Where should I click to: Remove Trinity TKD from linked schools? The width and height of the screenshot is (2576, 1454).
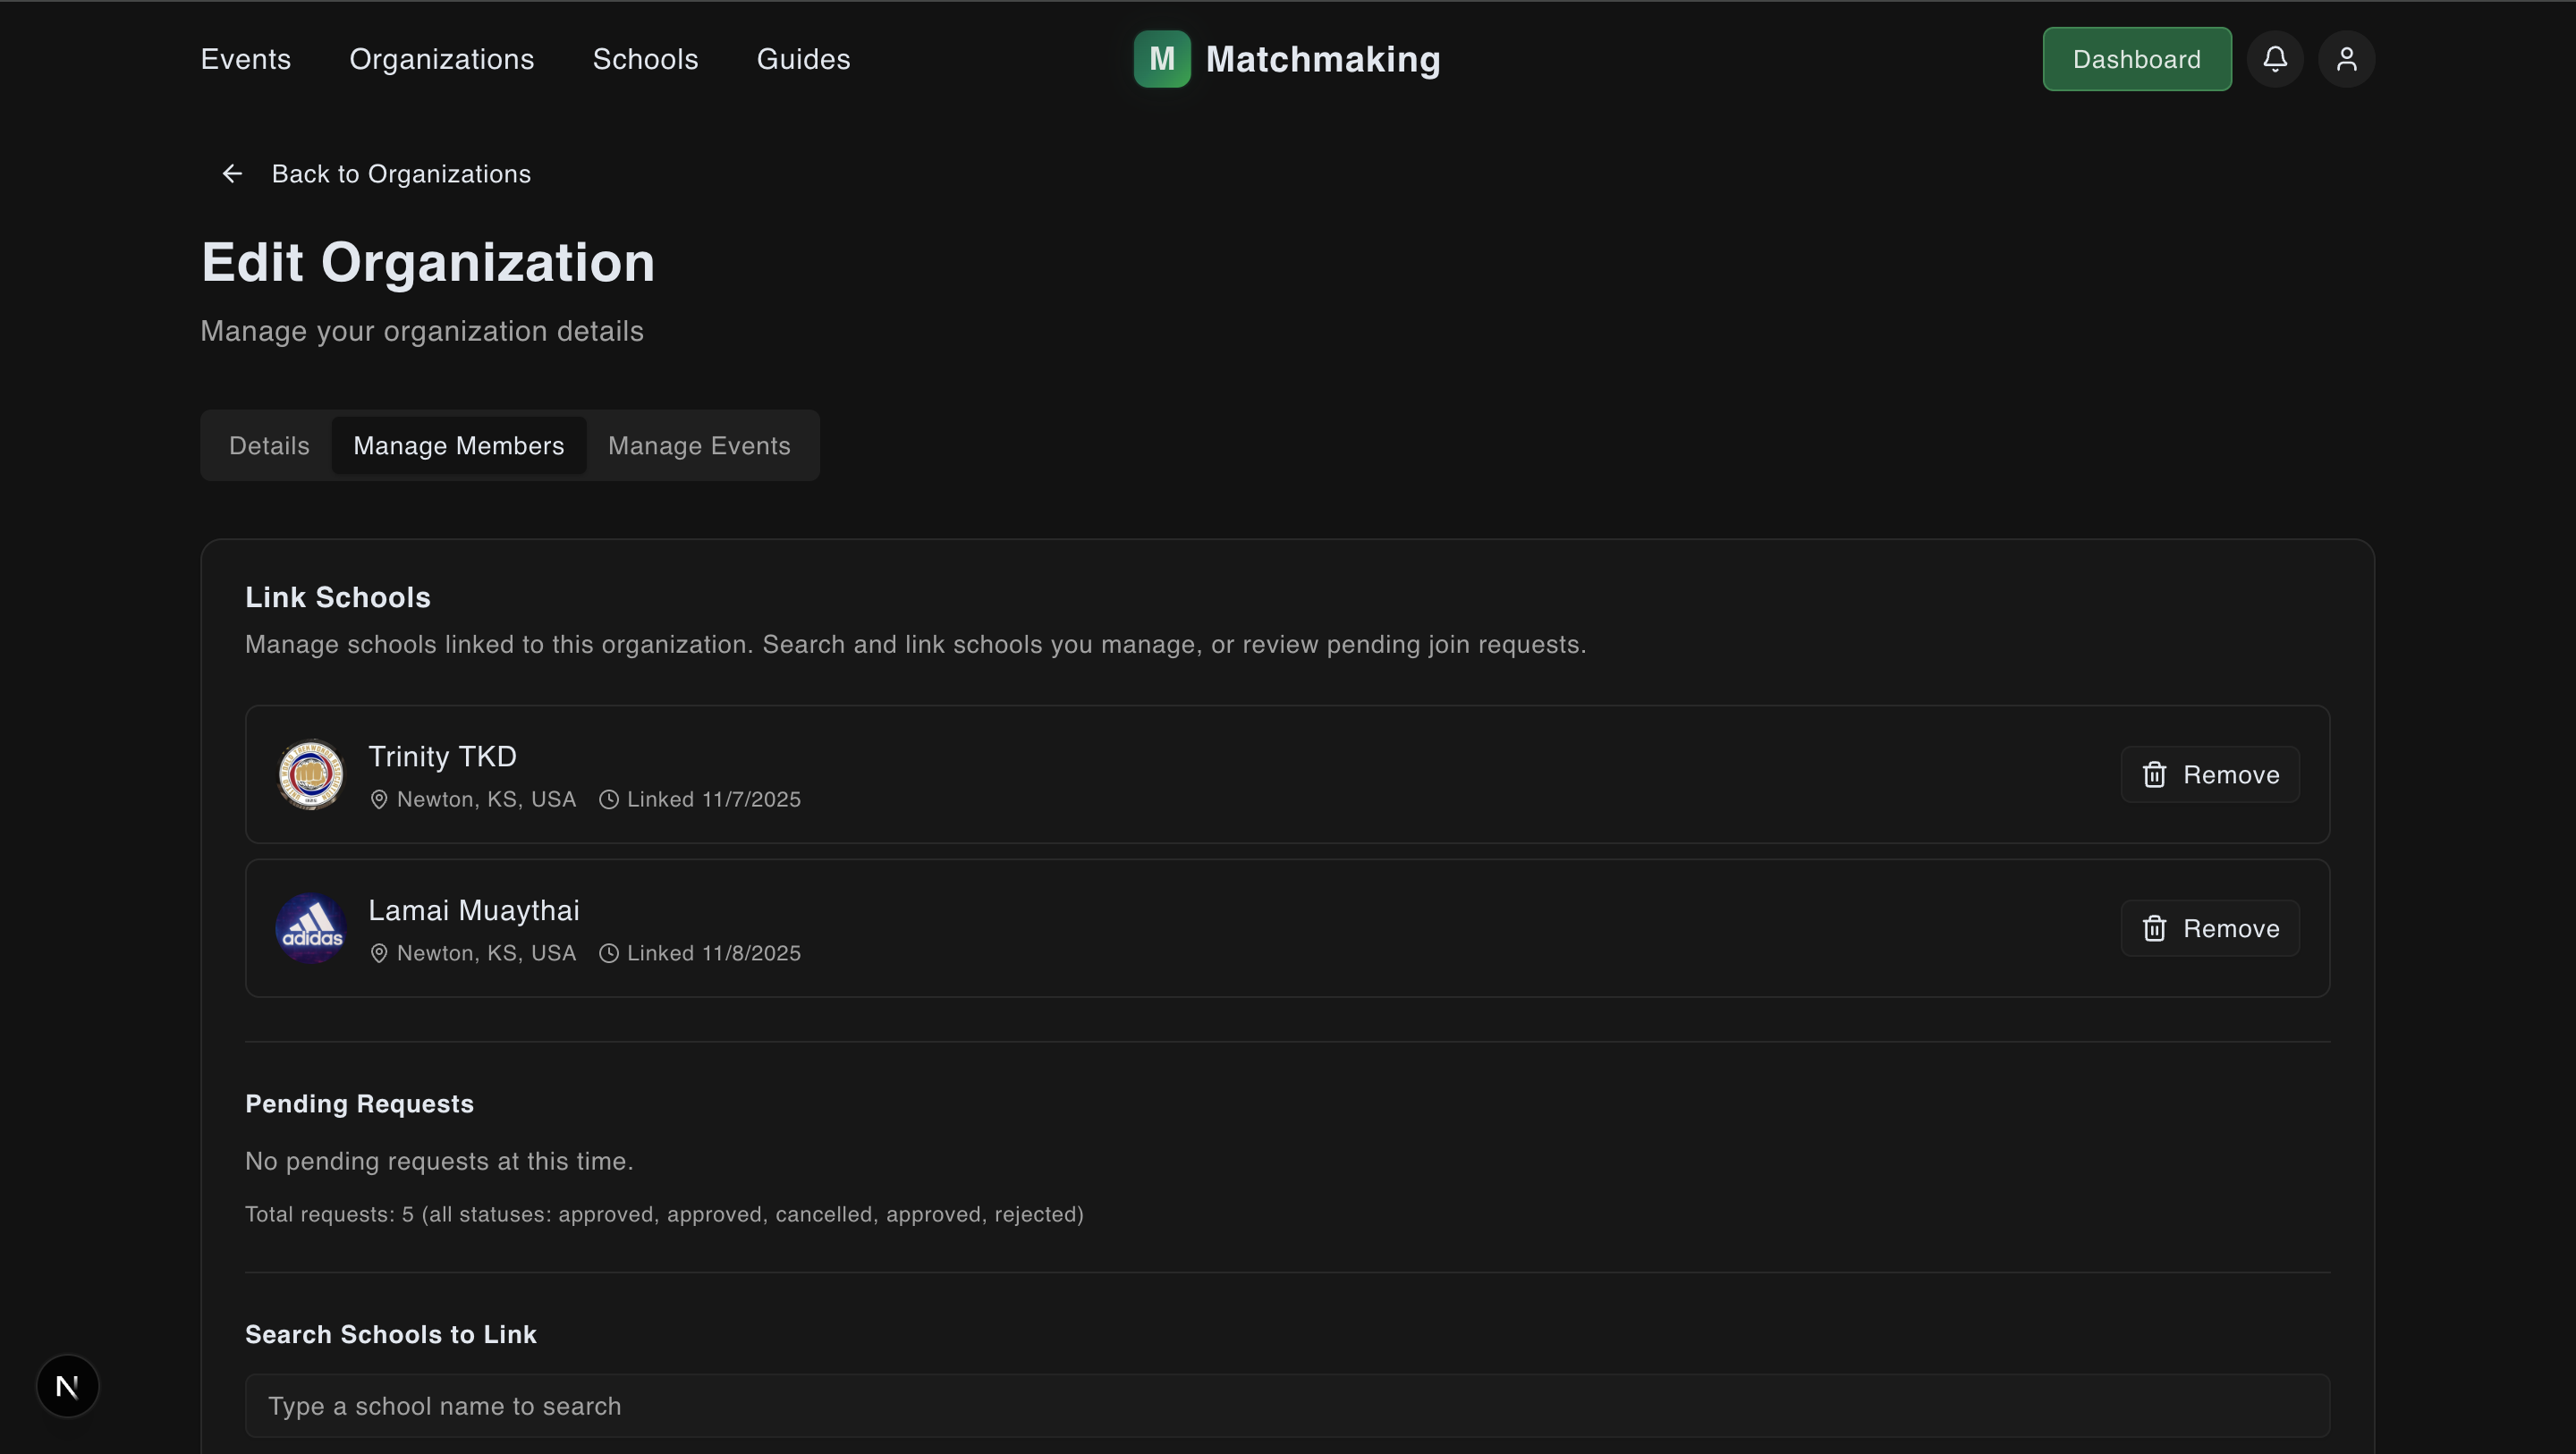point(2210,775)
